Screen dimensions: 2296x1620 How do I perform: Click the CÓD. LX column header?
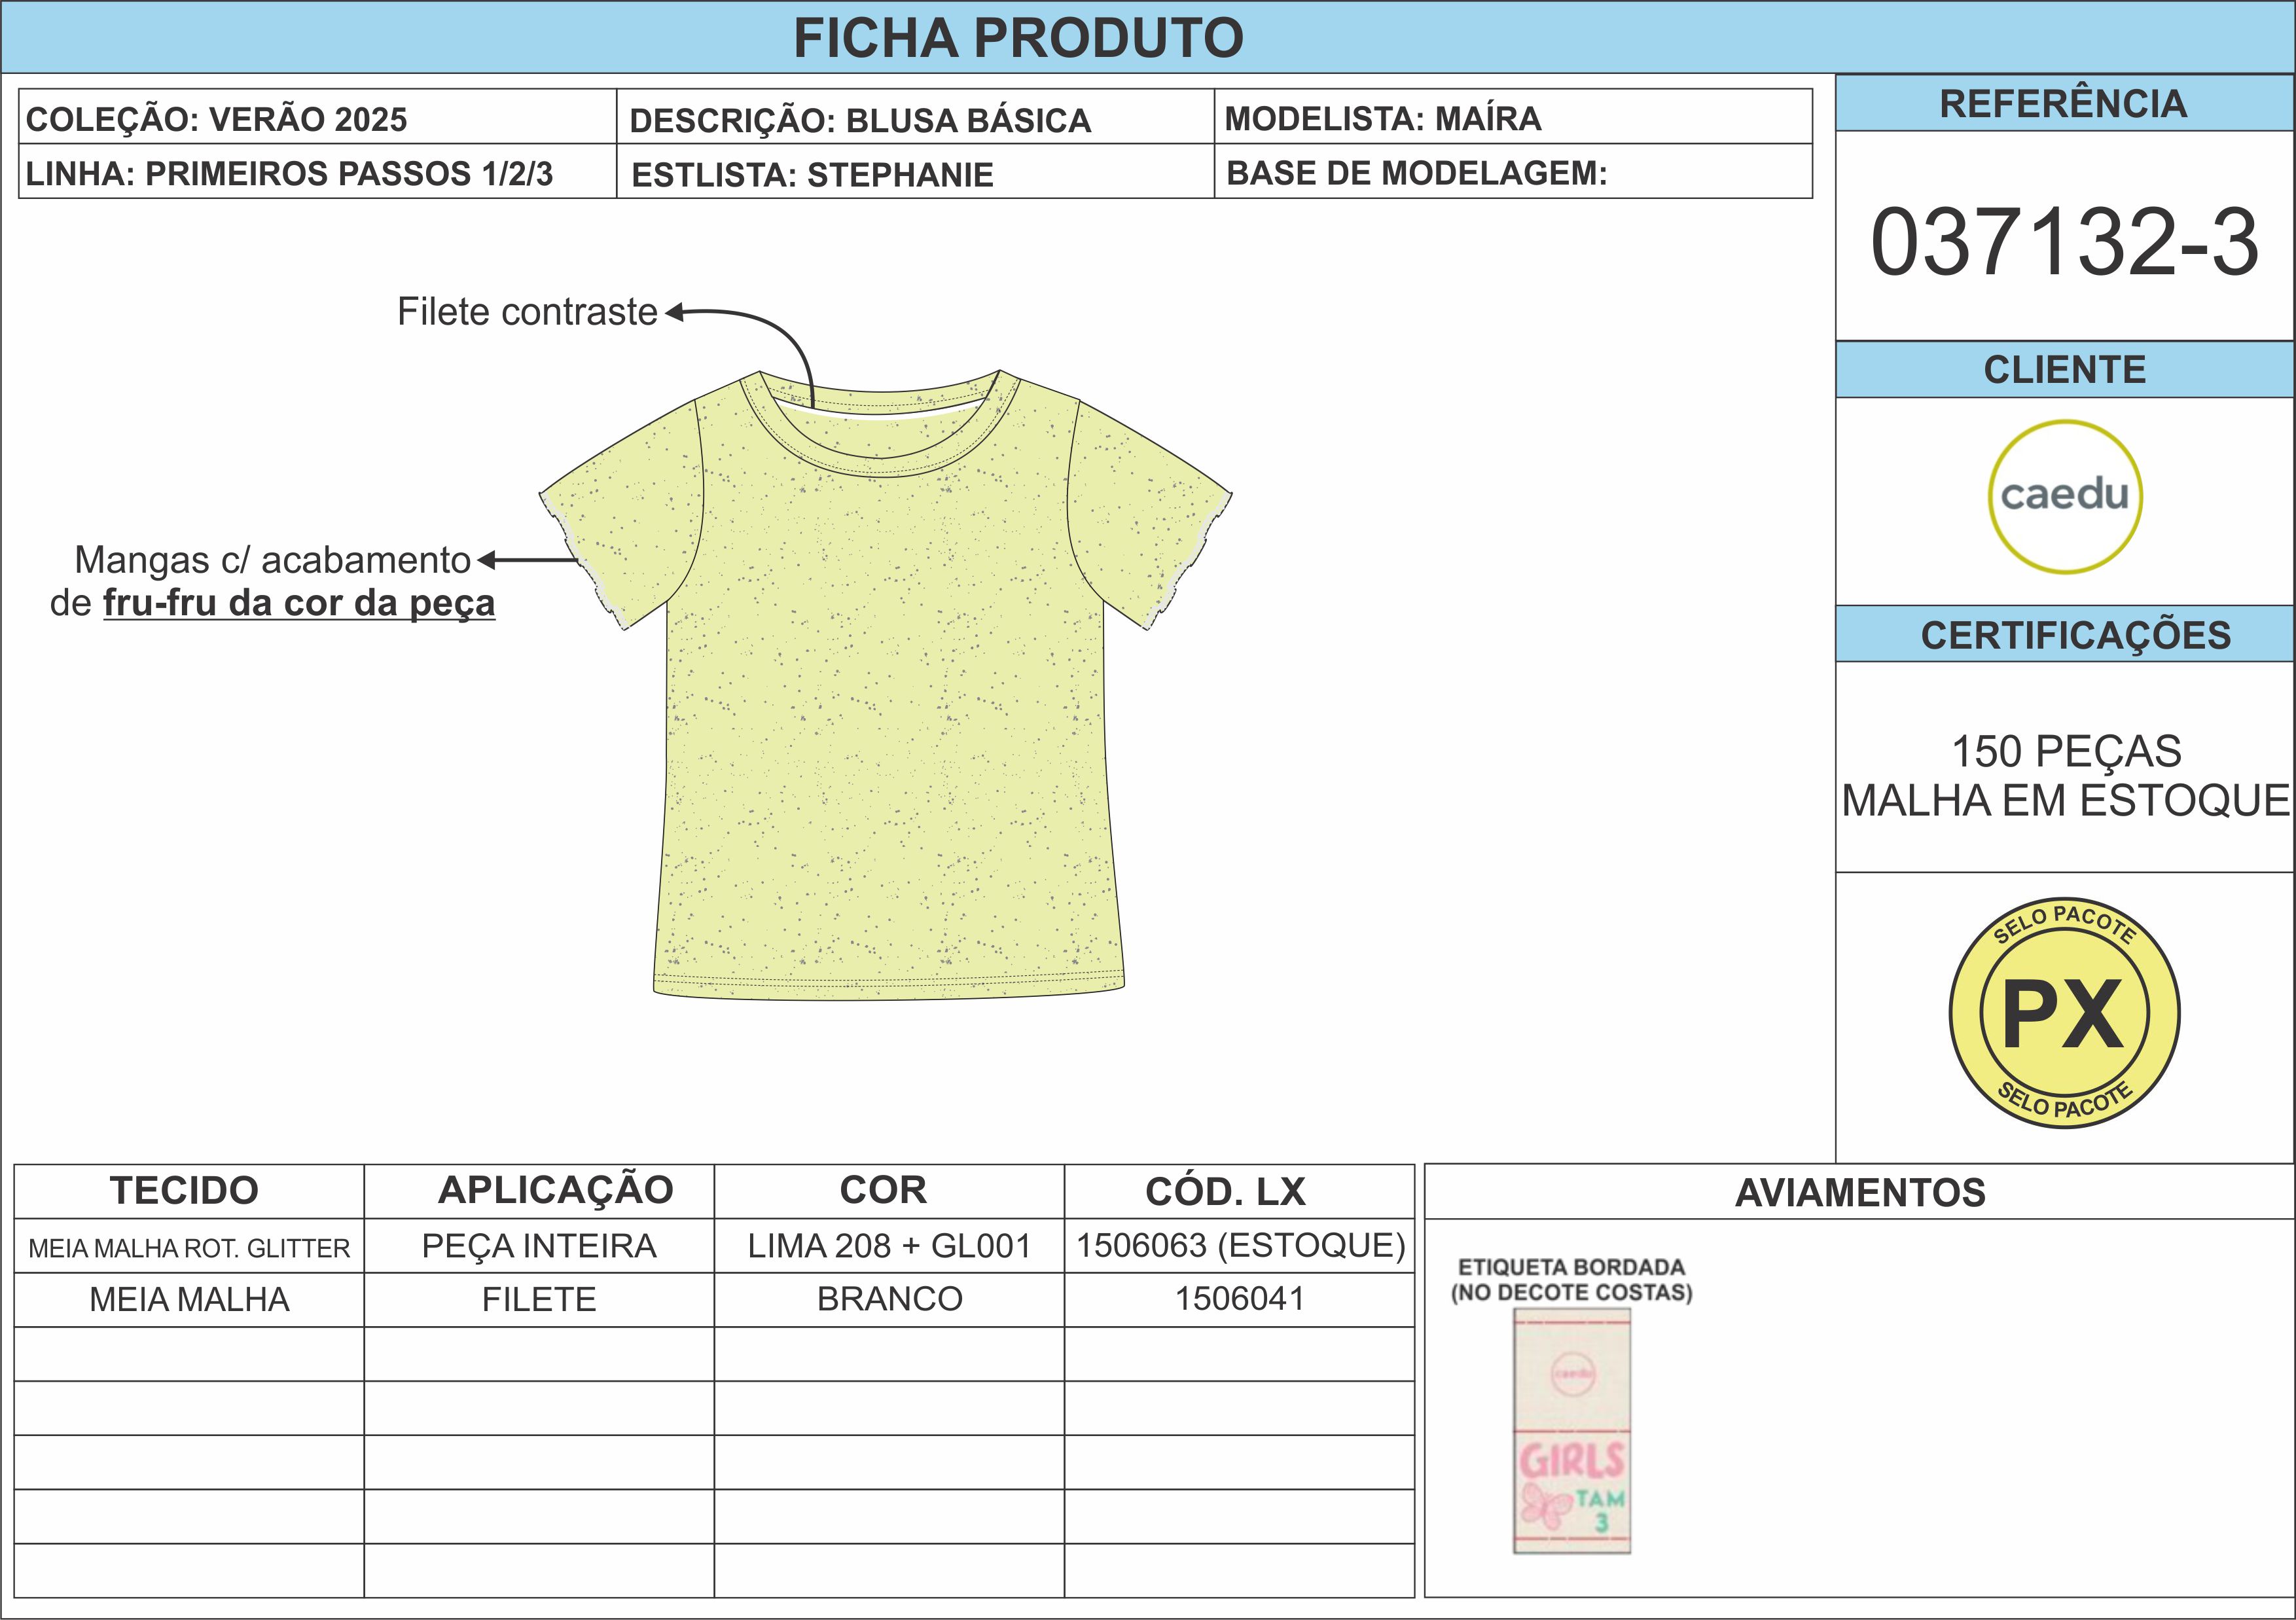1225,1191
